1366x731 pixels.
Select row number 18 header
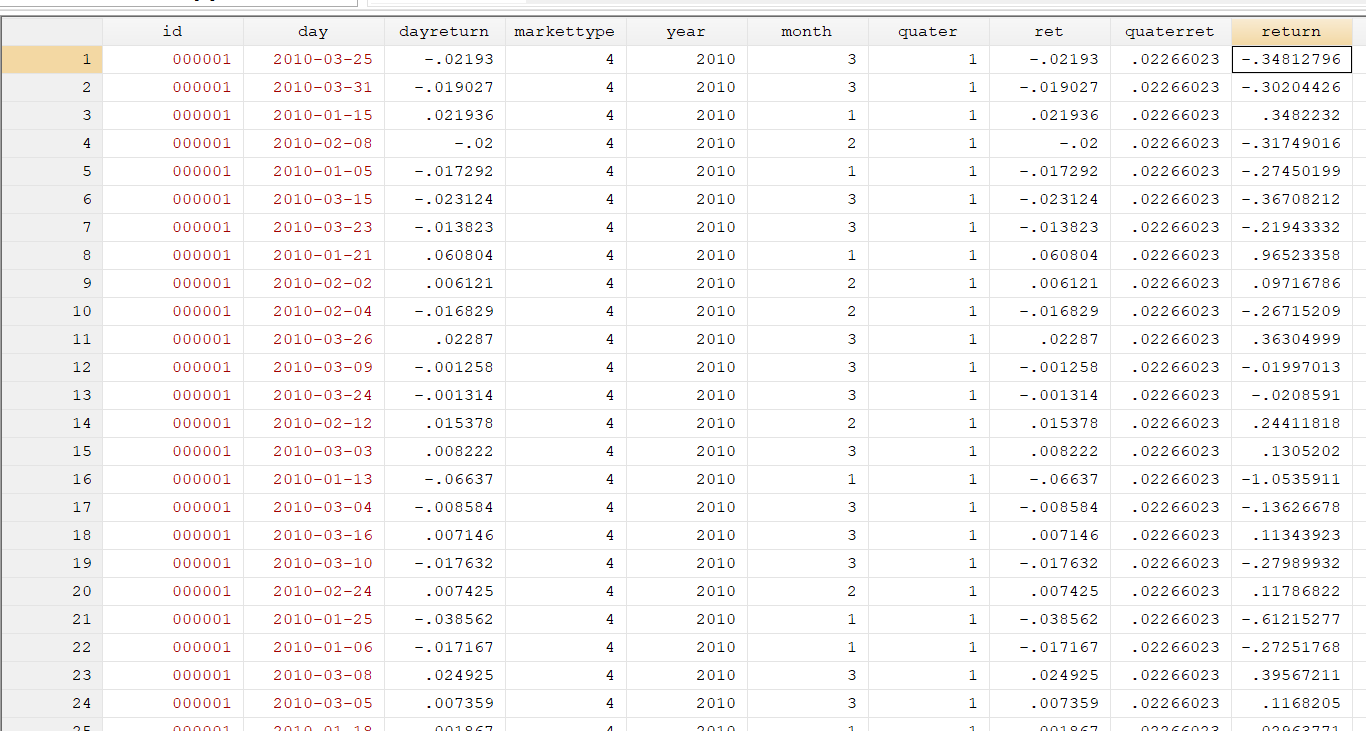coord(52,535)
